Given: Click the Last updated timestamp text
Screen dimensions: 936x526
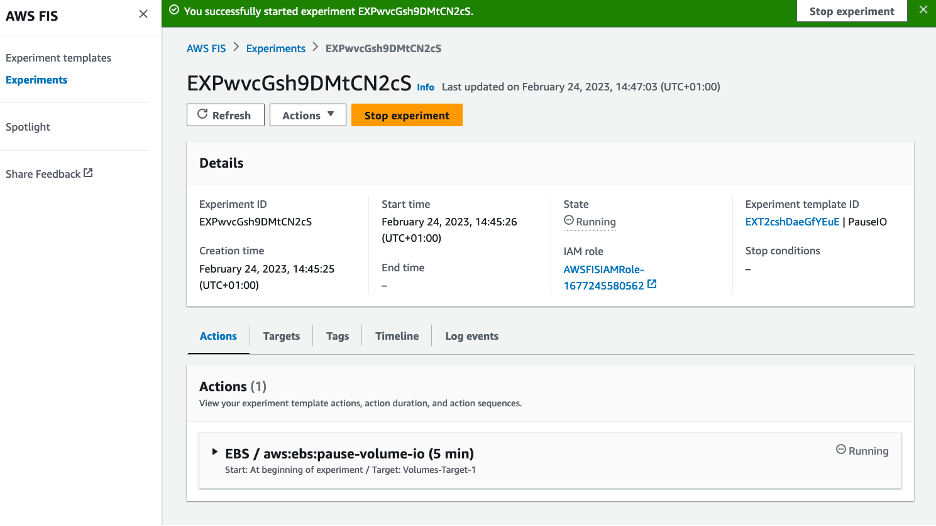Looking at the screenshot, I should (581, 87).
